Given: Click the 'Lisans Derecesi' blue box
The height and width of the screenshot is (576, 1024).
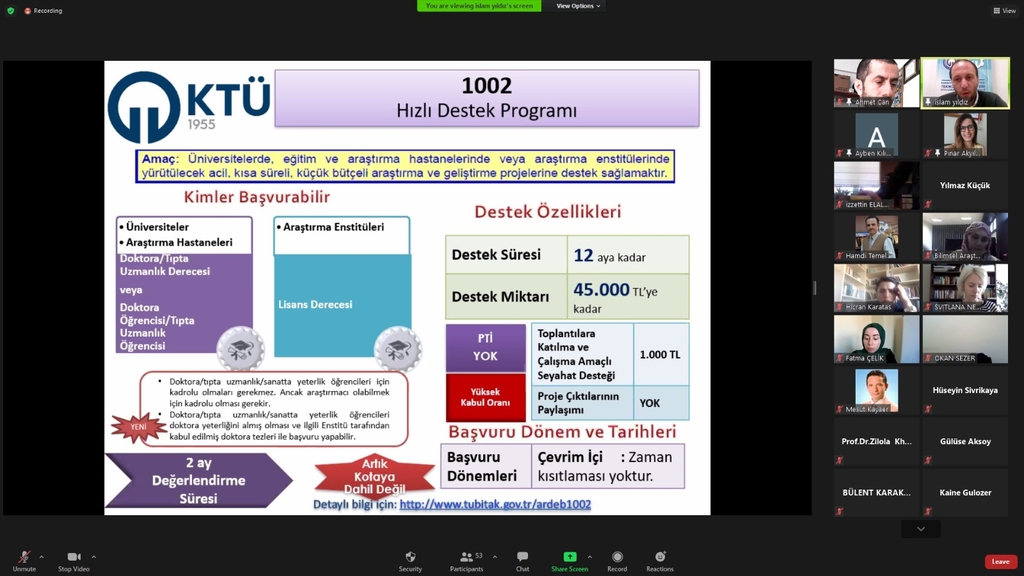Looking at the screenshot, I should pos(342,306).
